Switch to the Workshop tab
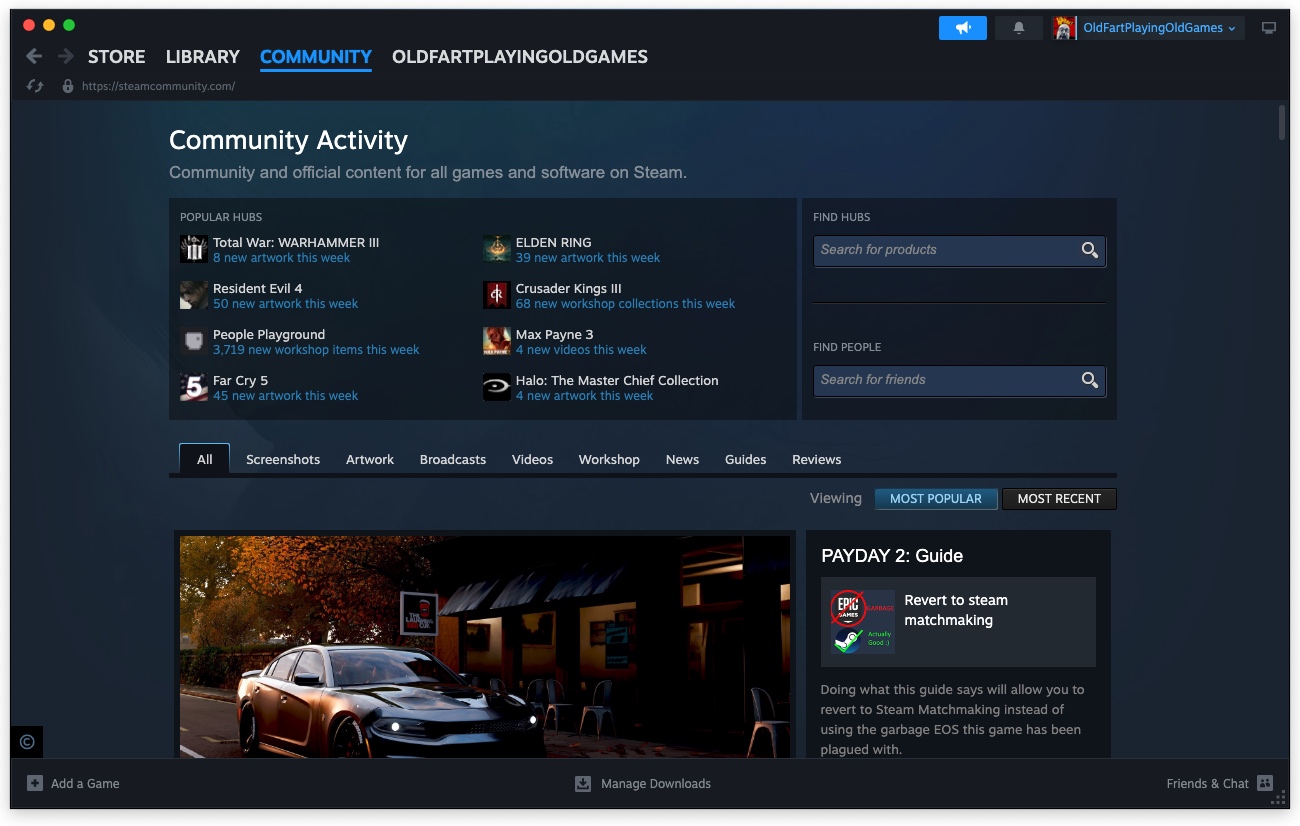The image size is (1300, 826). pos(609,459)
